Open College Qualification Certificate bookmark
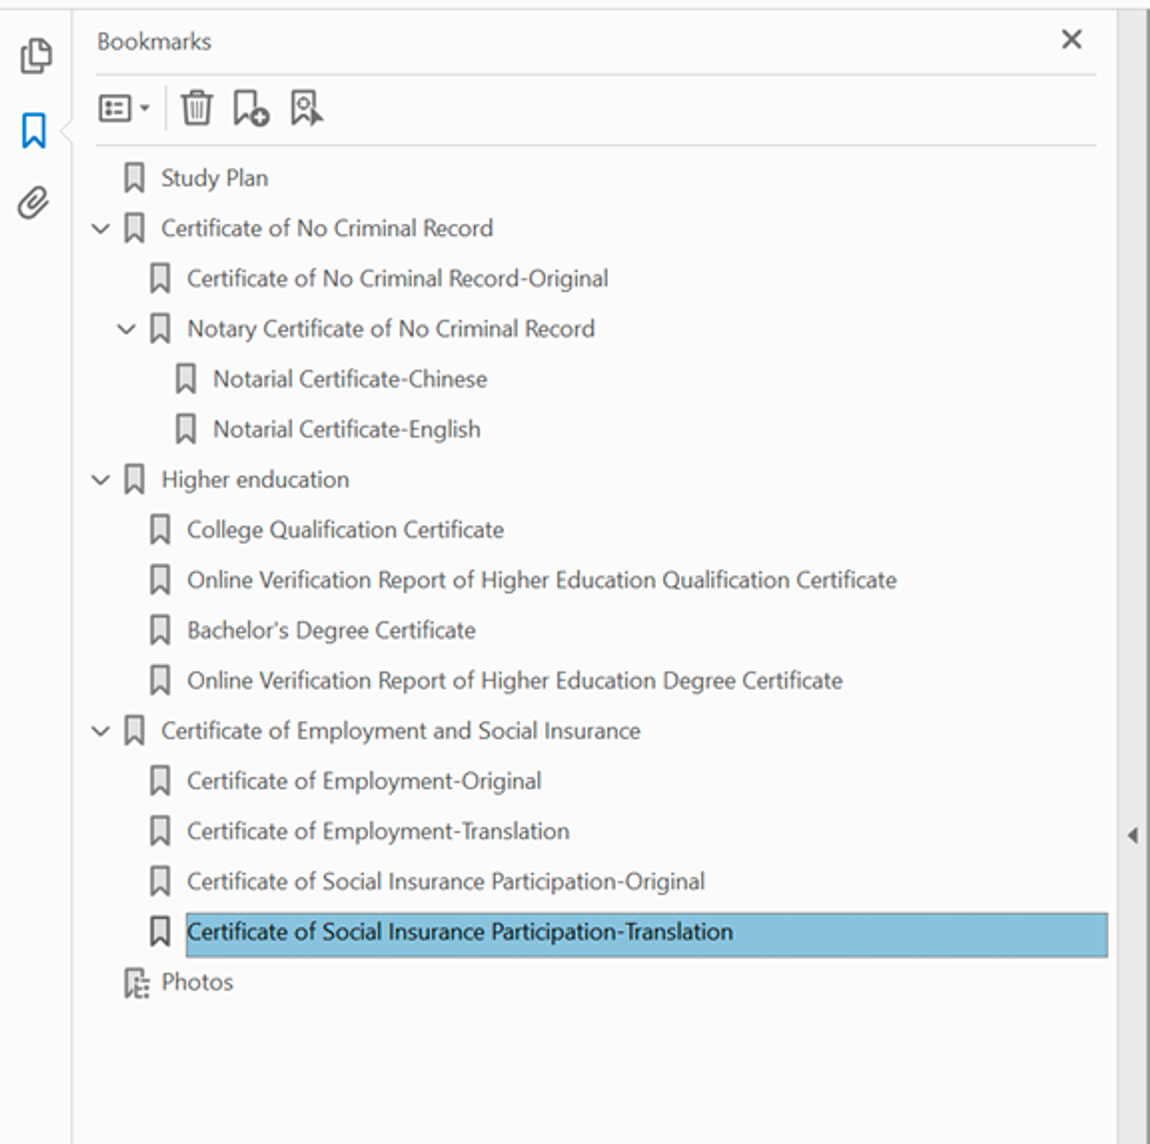 click(345, 530)
